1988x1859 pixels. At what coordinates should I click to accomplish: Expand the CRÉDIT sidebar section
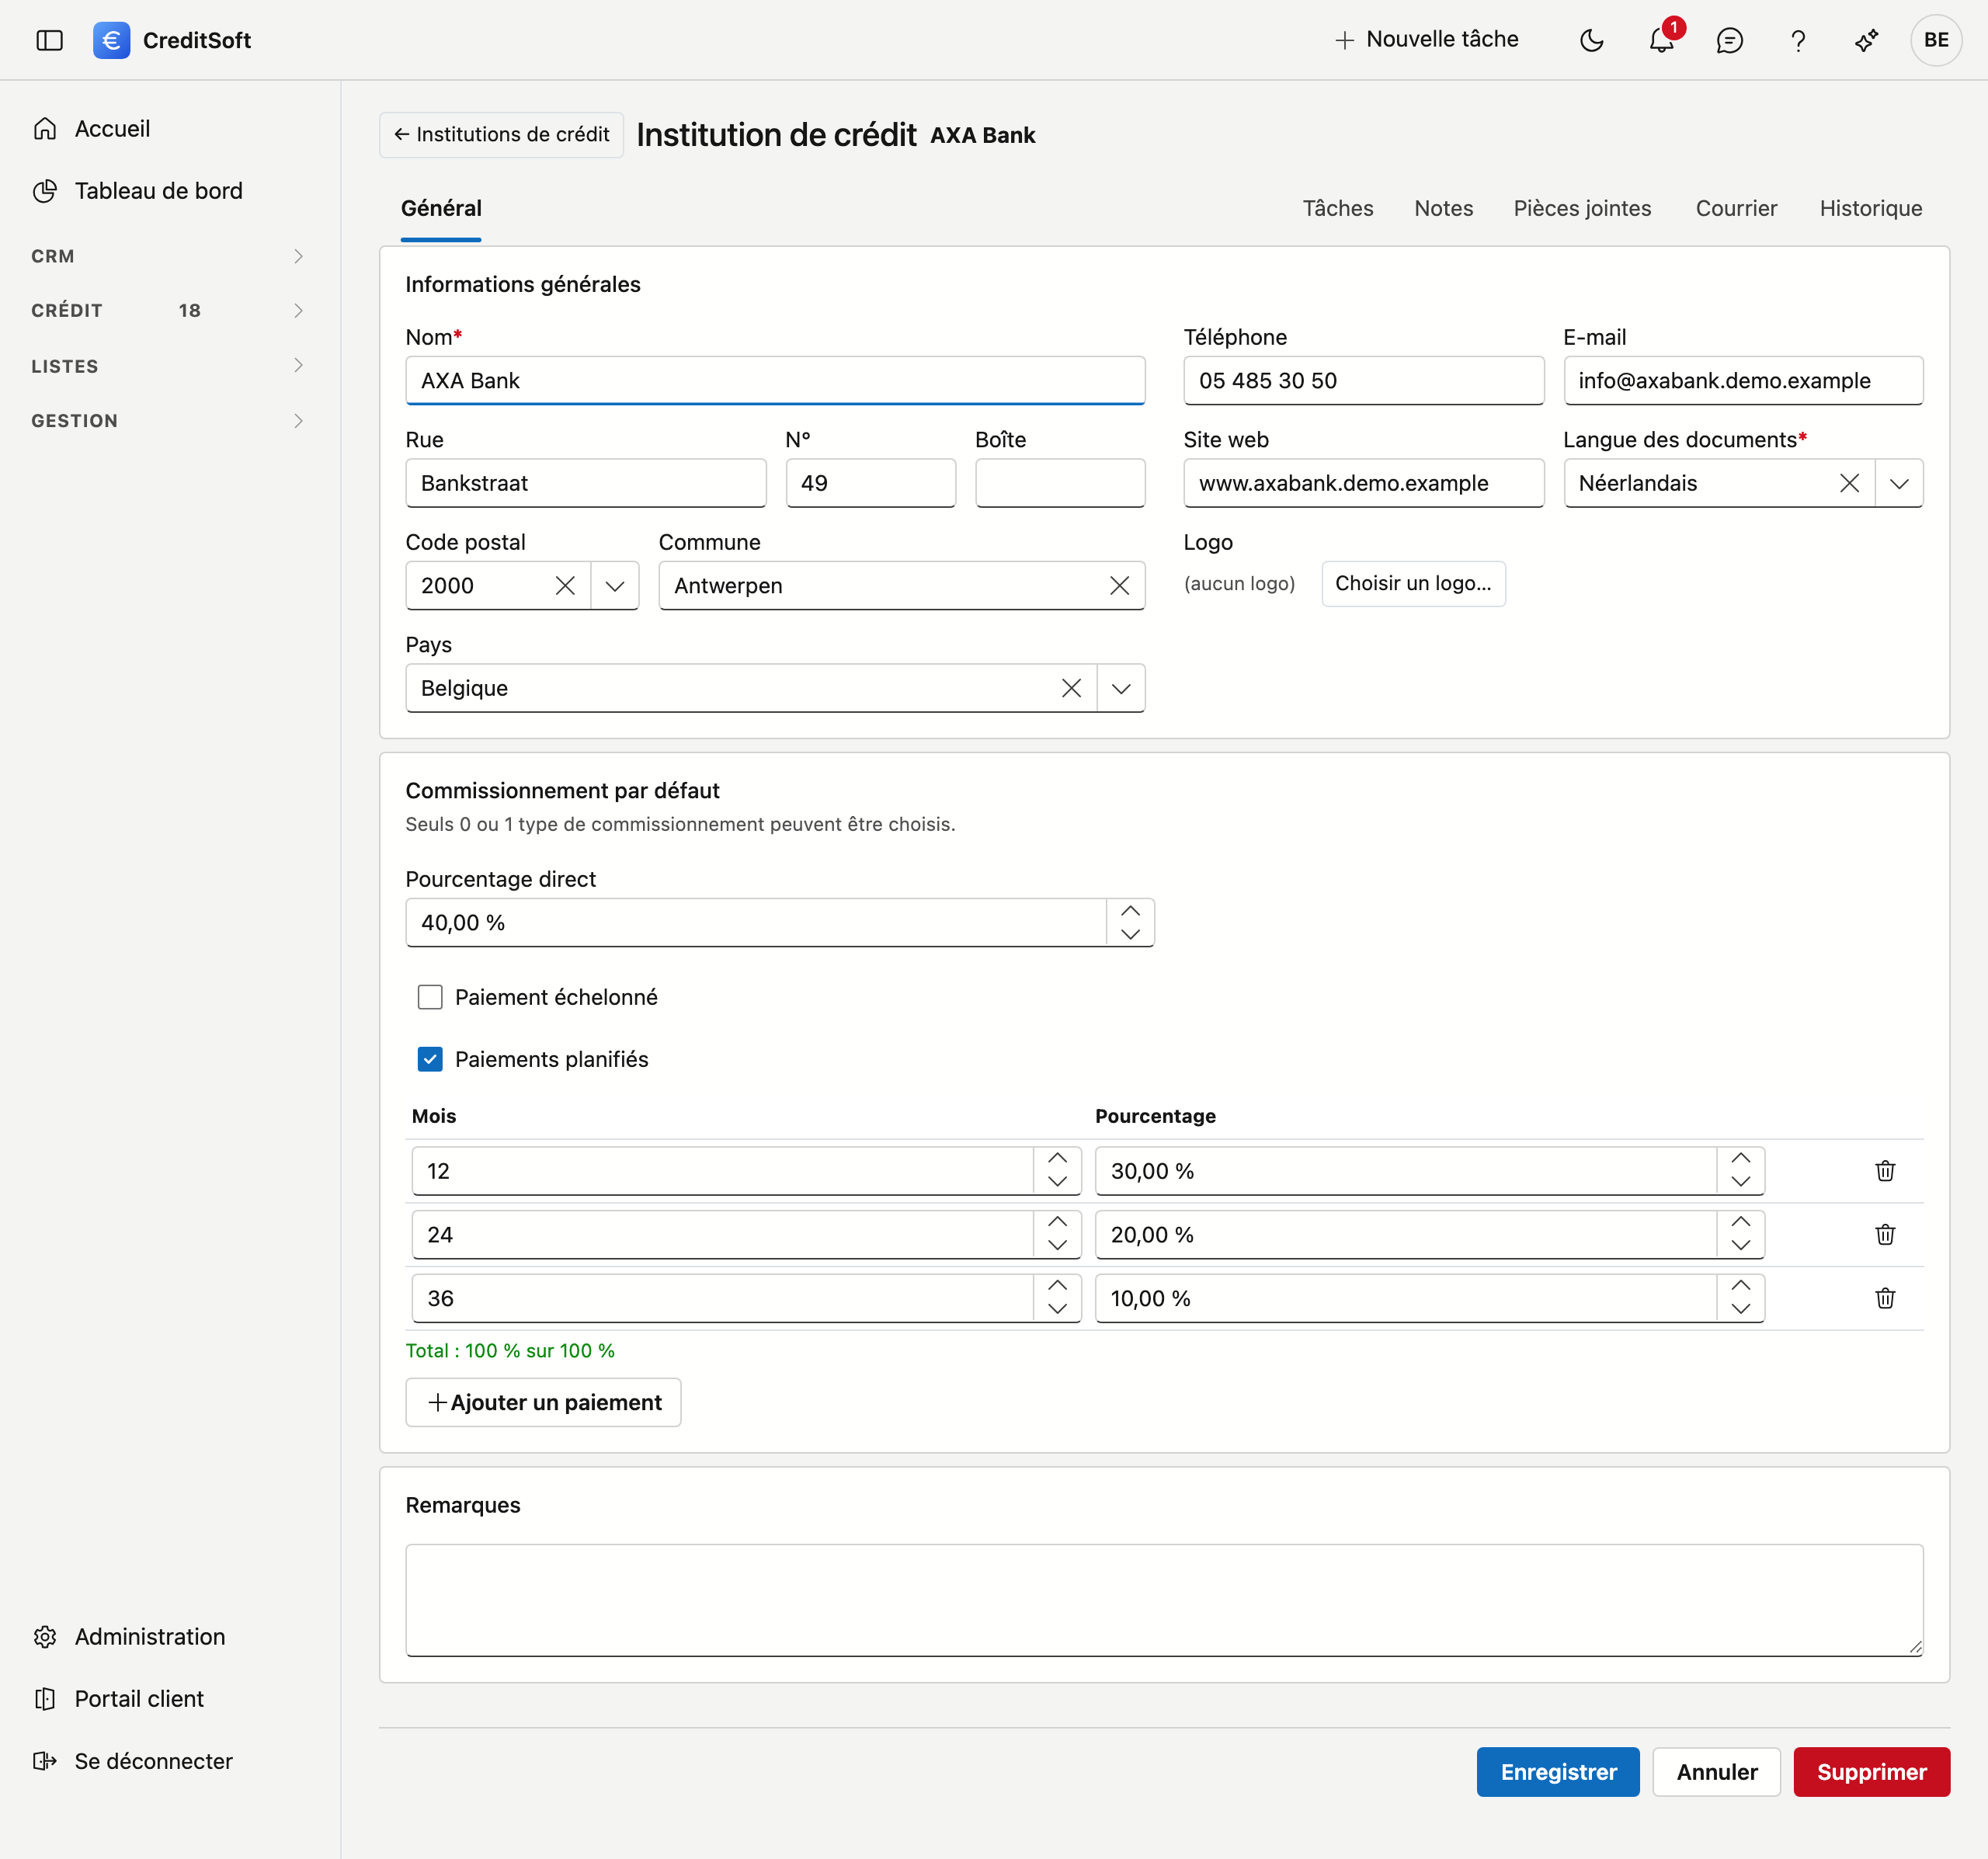[x=168, y=311]
